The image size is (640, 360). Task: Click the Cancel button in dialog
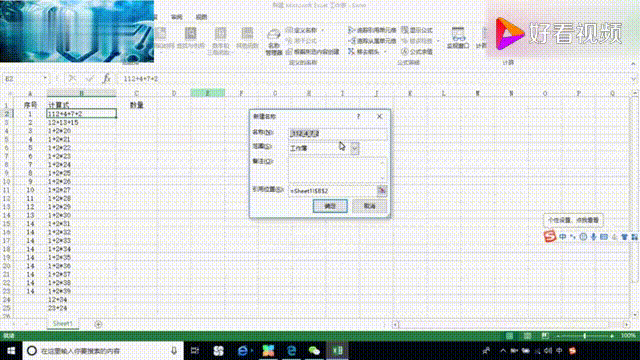coord(369,206)
